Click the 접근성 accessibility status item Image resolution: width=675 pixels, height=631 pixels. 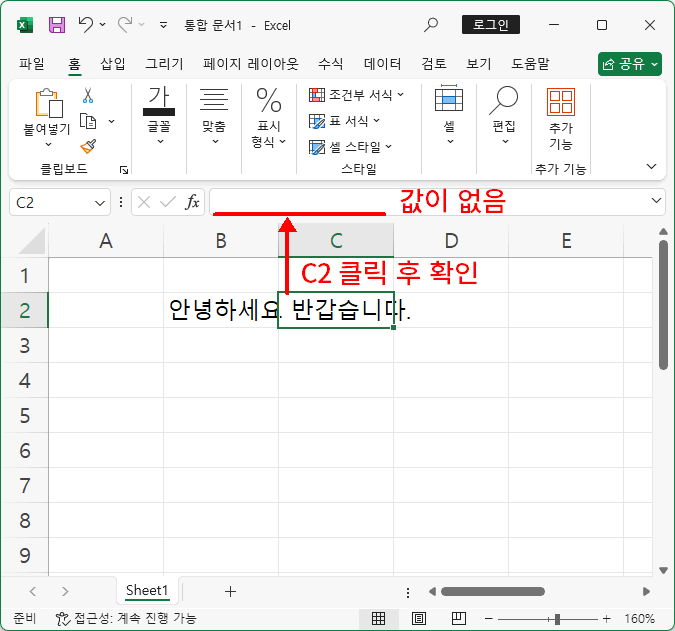pyautogui.click(x=126, y=619)
